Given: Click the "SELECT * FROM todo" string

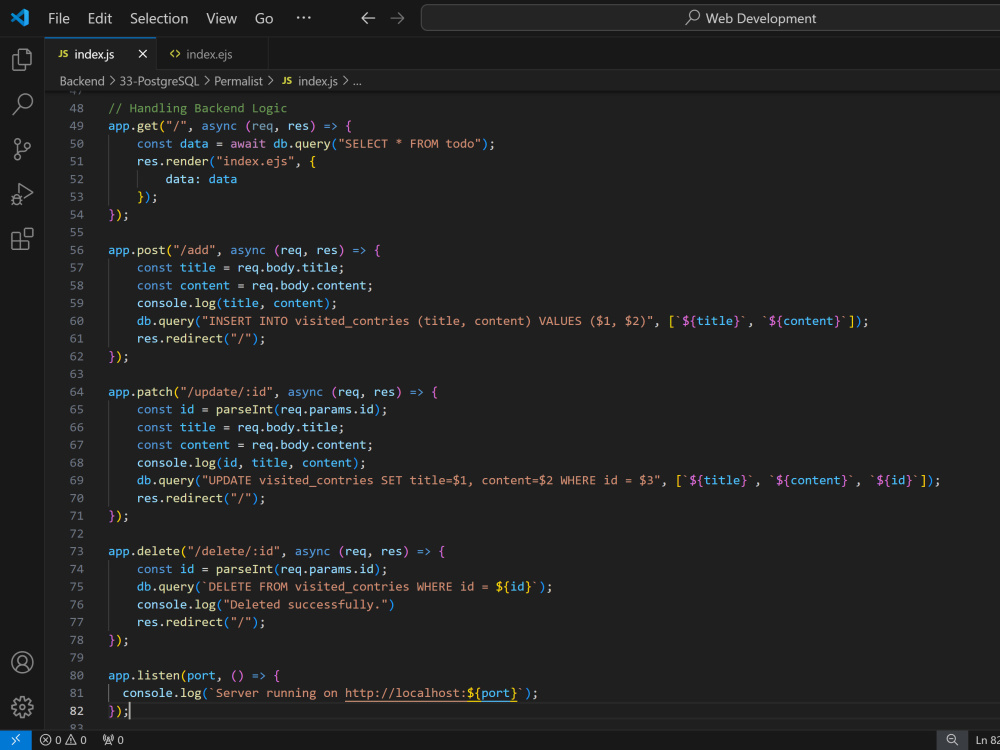Looking at the screenshot, I should (x=410, y=143).
